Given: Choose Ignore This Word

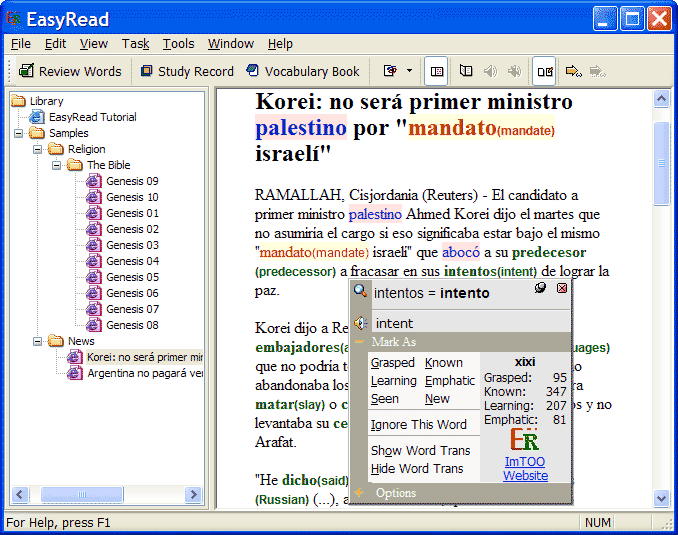Looking at the screenshot, I should [419, 425].
